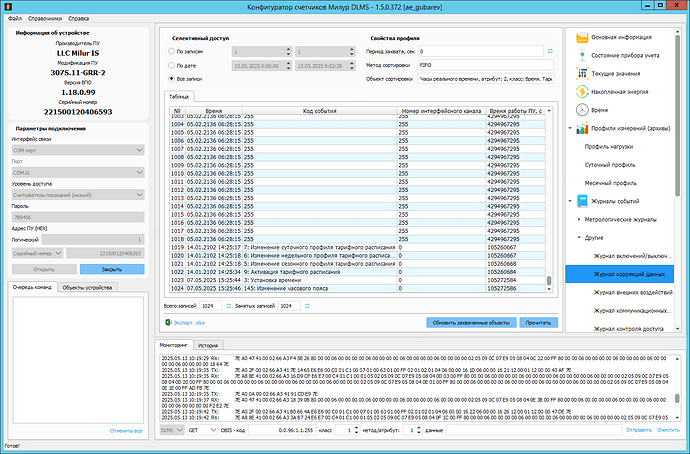Click the Excel export icon
Viewport: 690px width, 454px height.
click(168, 322)
